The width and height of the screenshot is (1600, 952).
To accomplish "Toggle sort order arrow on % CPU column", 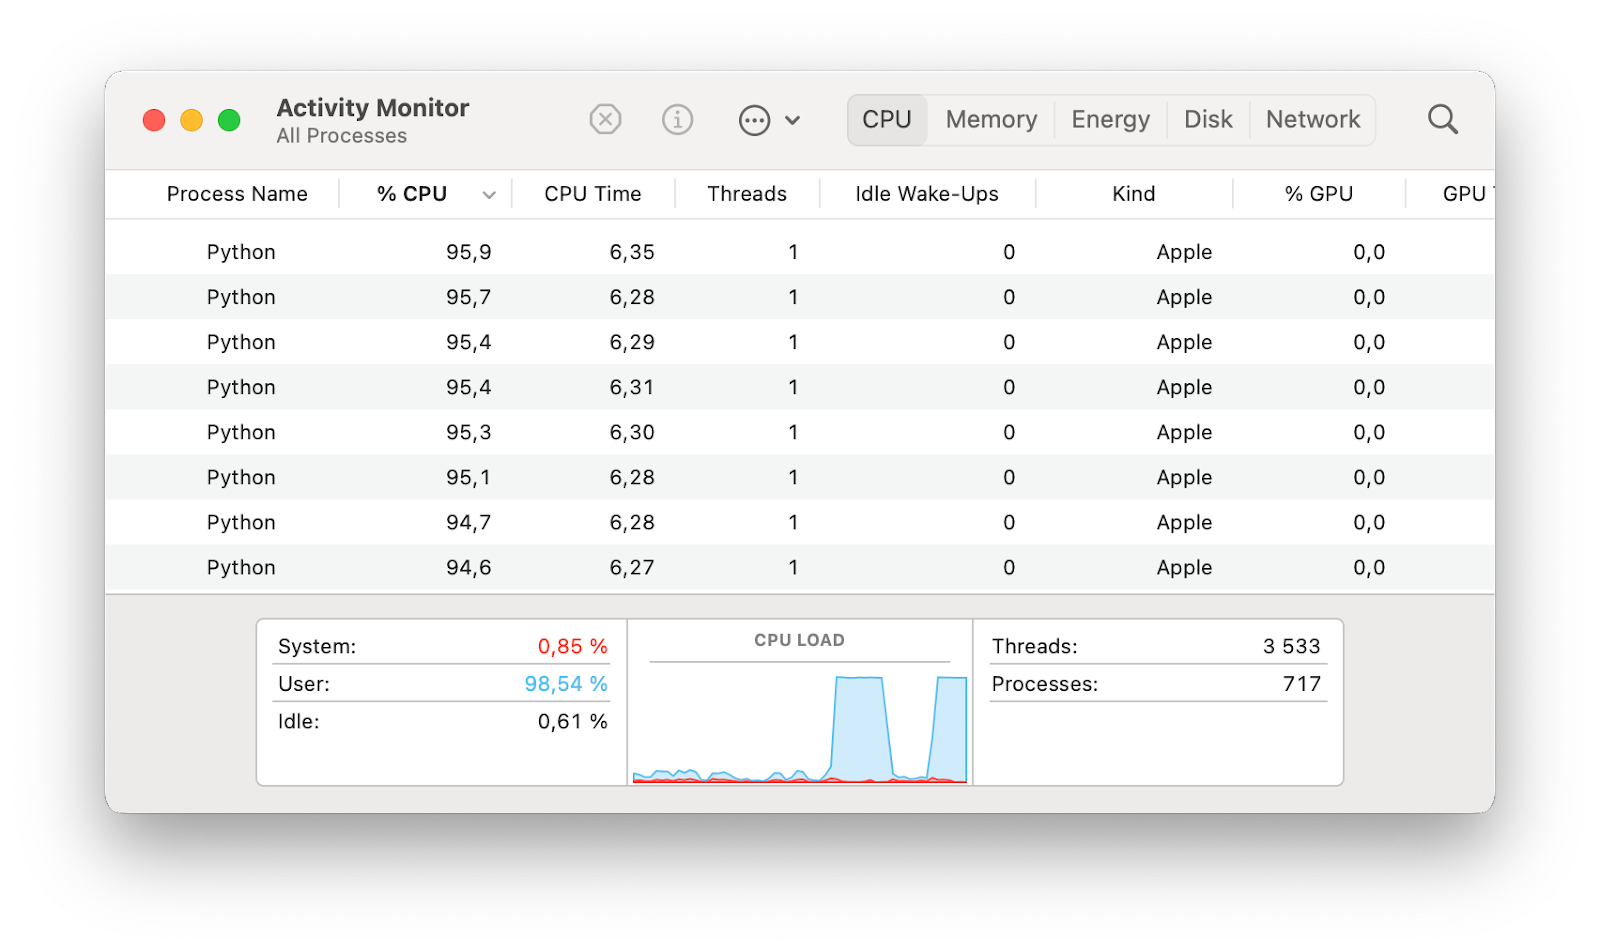I will (x=489, y=195).
